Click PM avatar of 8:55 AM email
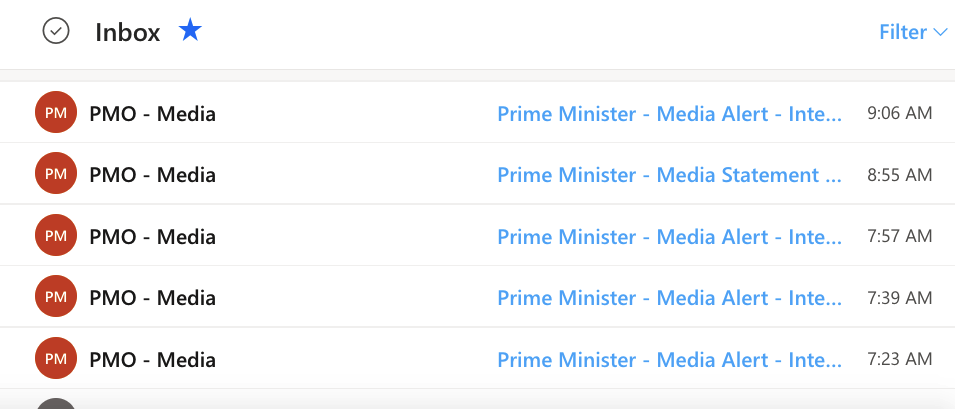The height and width of the screenshot is (409, 955). (x=56, y=174)
